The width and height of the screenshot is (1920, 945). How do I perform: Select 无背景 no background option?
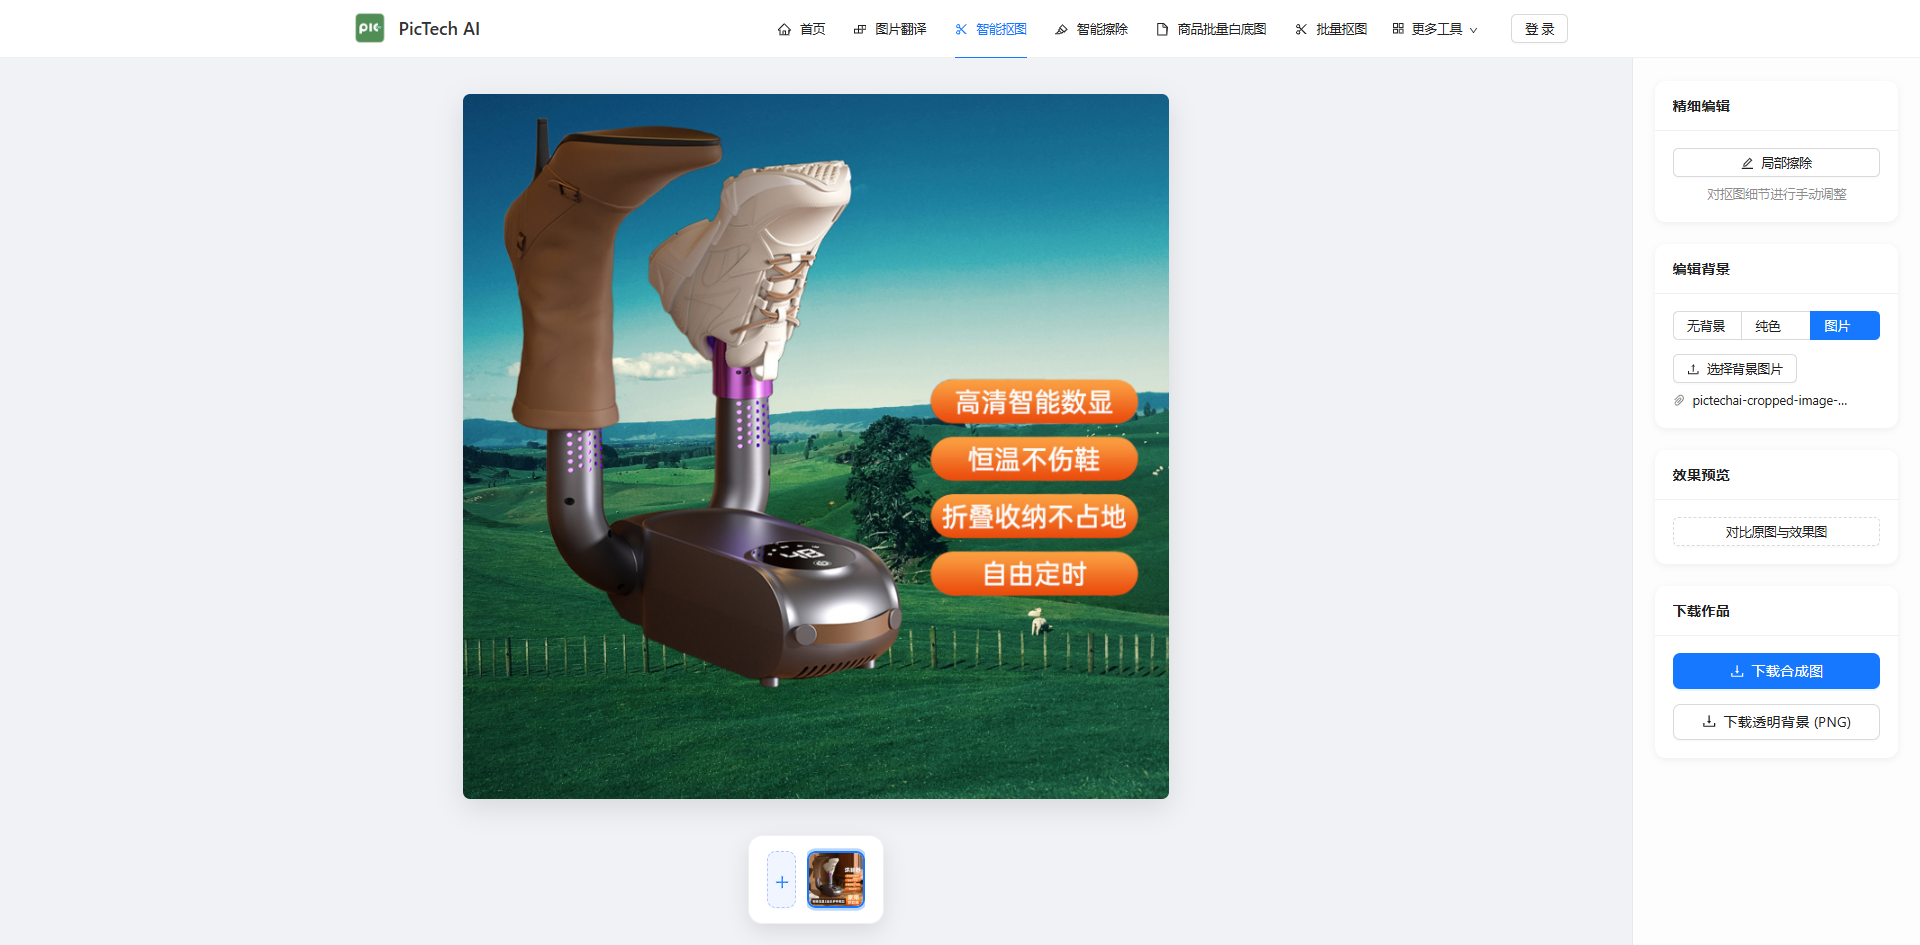(x=1706, y=326)
